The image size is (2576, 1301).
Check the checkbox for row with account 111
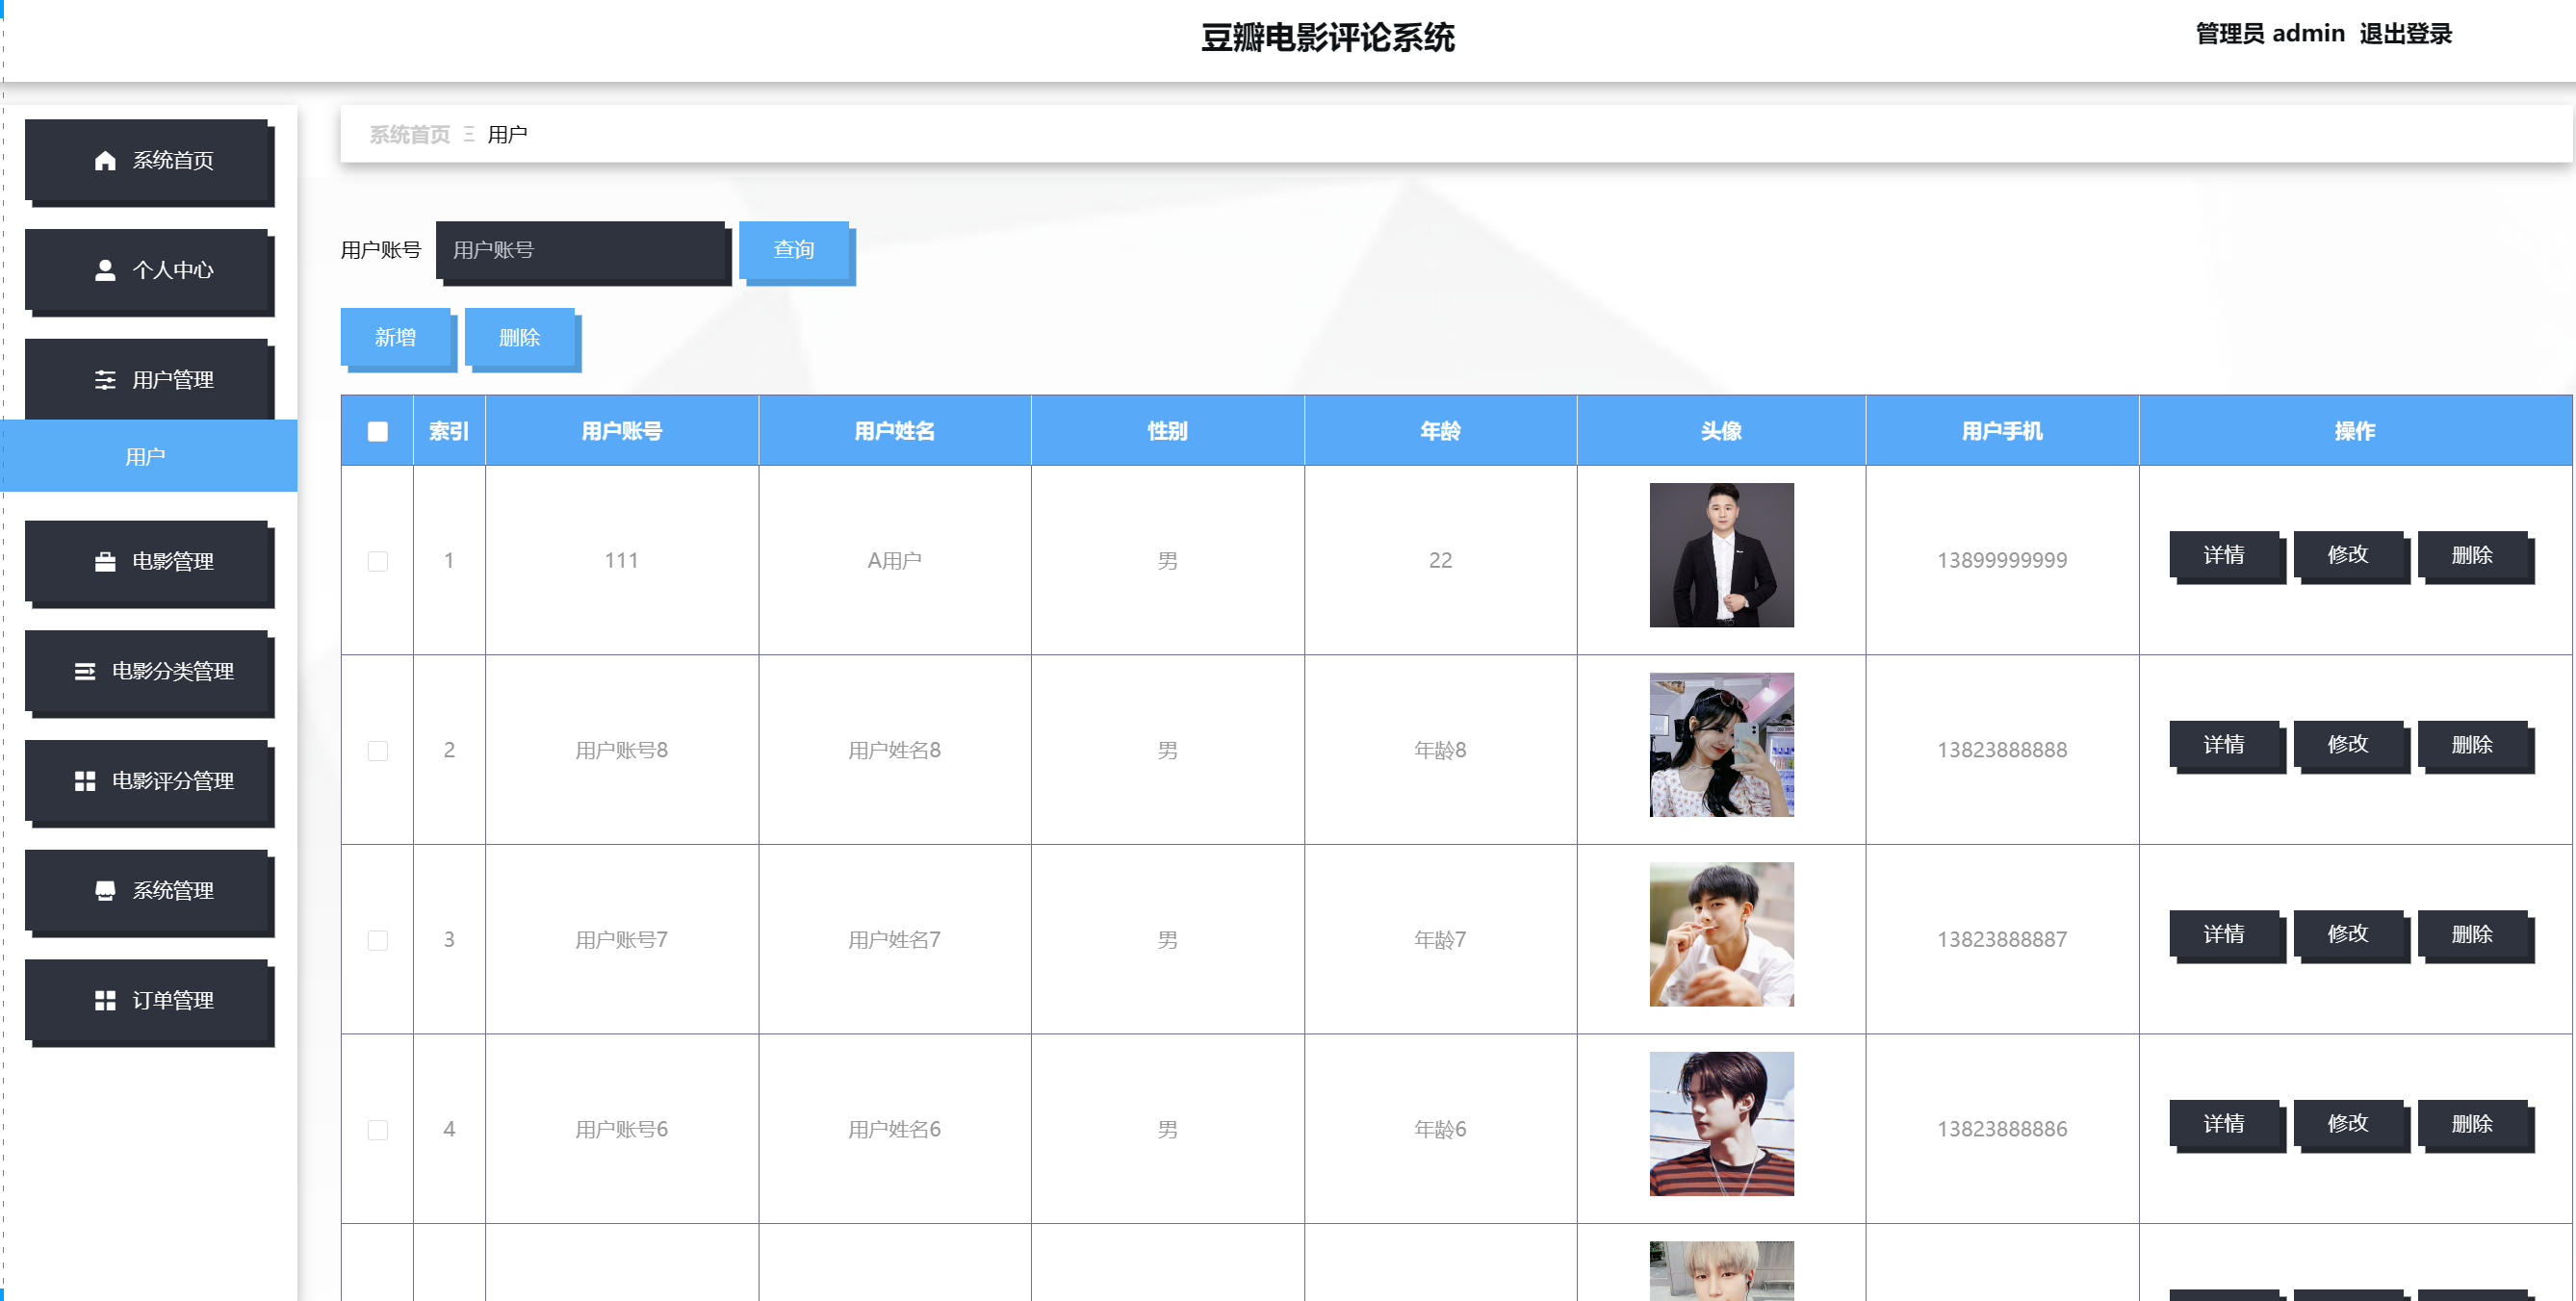tap(377, 561)
